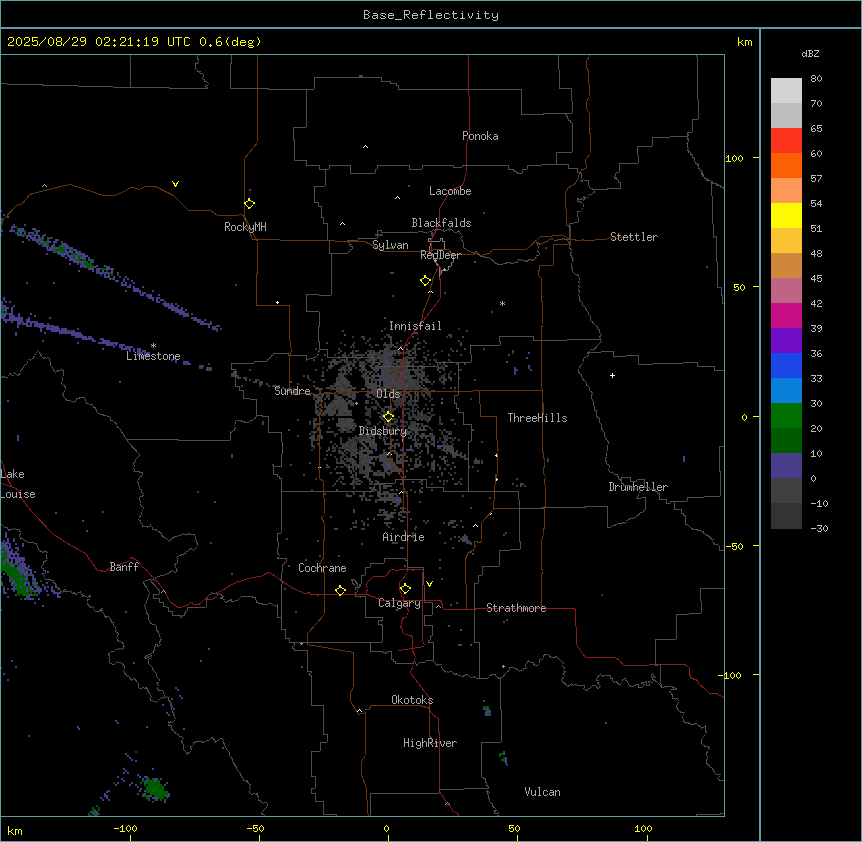Click the Okotoks town label
The width and height of the screenshot is (862, 842).
(x=412, y=700)
